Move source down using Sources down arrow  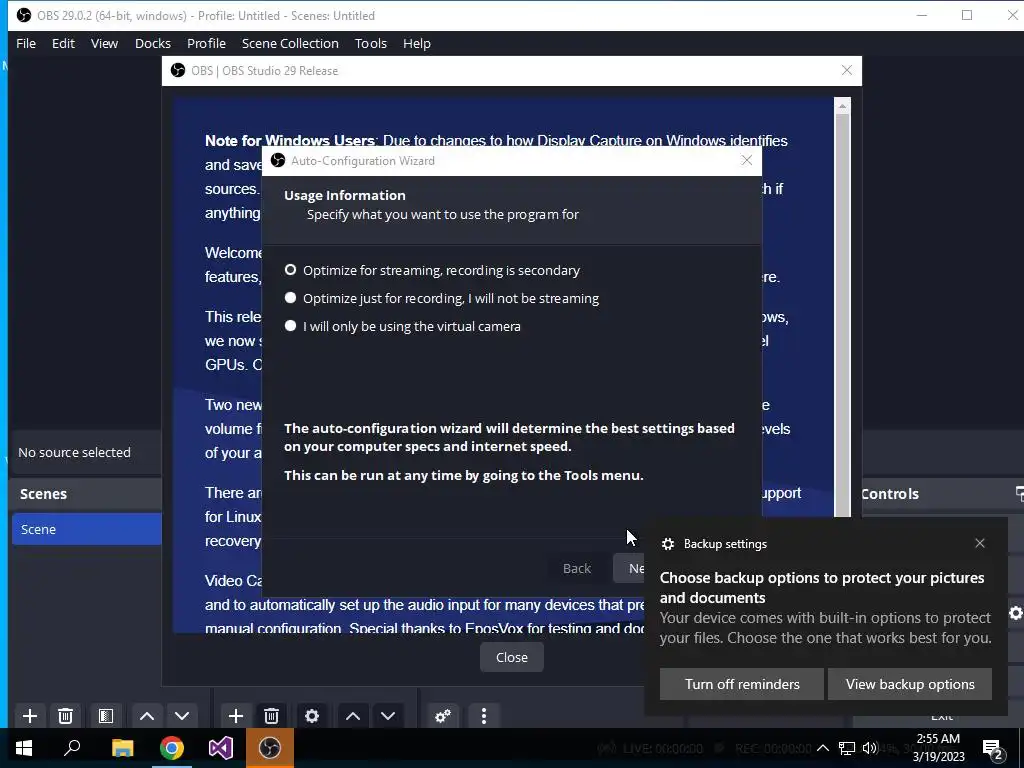coord(388,716)
